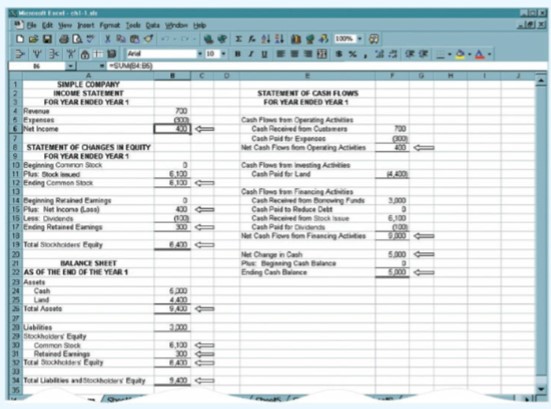Open the Borders style dropdown arrow
The height and width of the screenshot is (409, 551).
click(x=449, y=54)
